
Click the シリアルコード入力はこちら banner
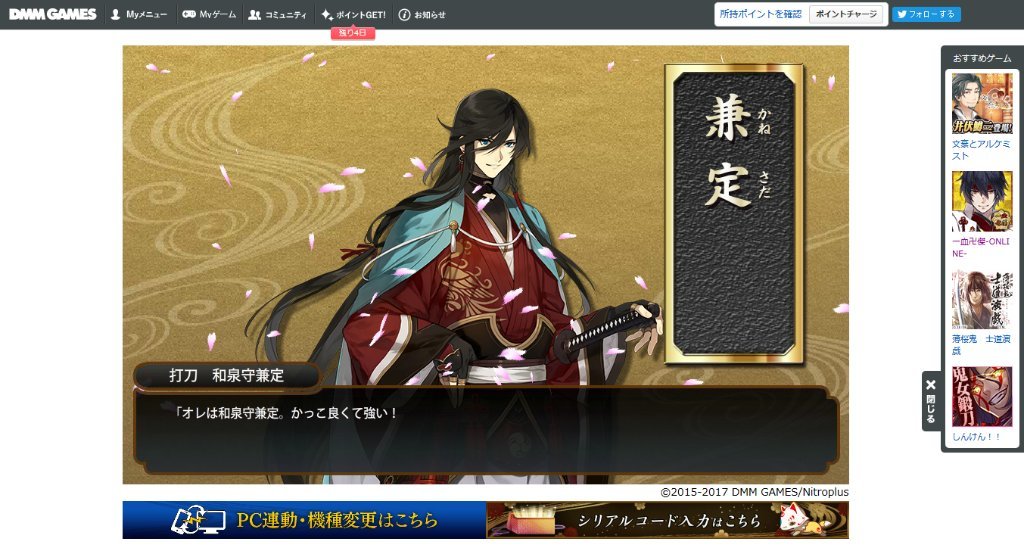(x=667, y=520)
